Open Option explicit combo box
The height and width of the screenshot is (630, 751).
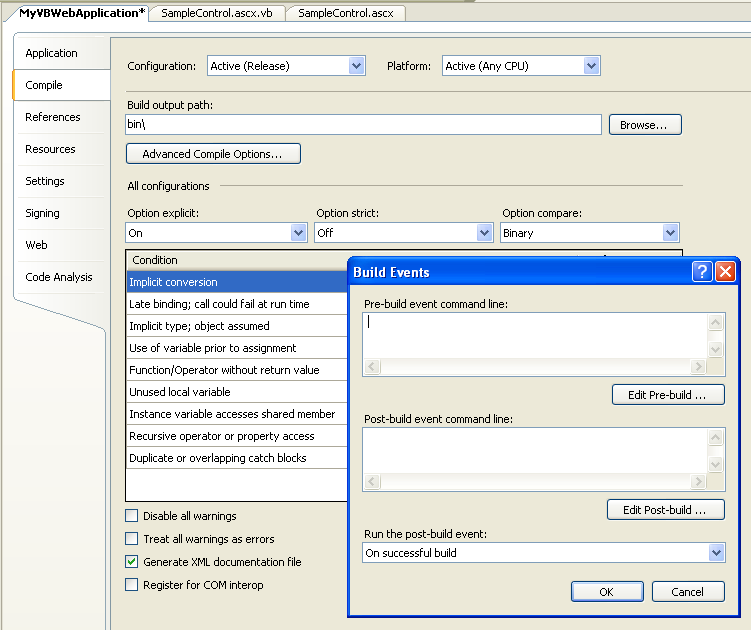pos(298,233)
